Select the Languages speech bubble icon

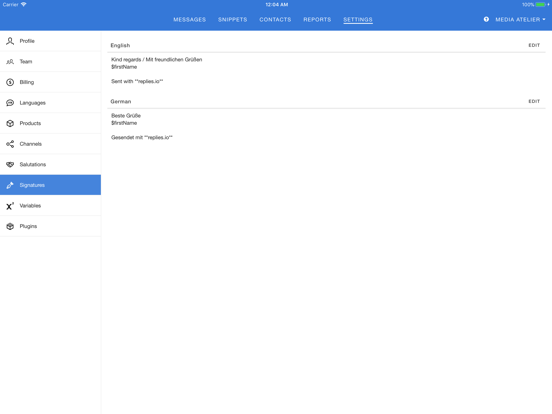click(10, 103)
